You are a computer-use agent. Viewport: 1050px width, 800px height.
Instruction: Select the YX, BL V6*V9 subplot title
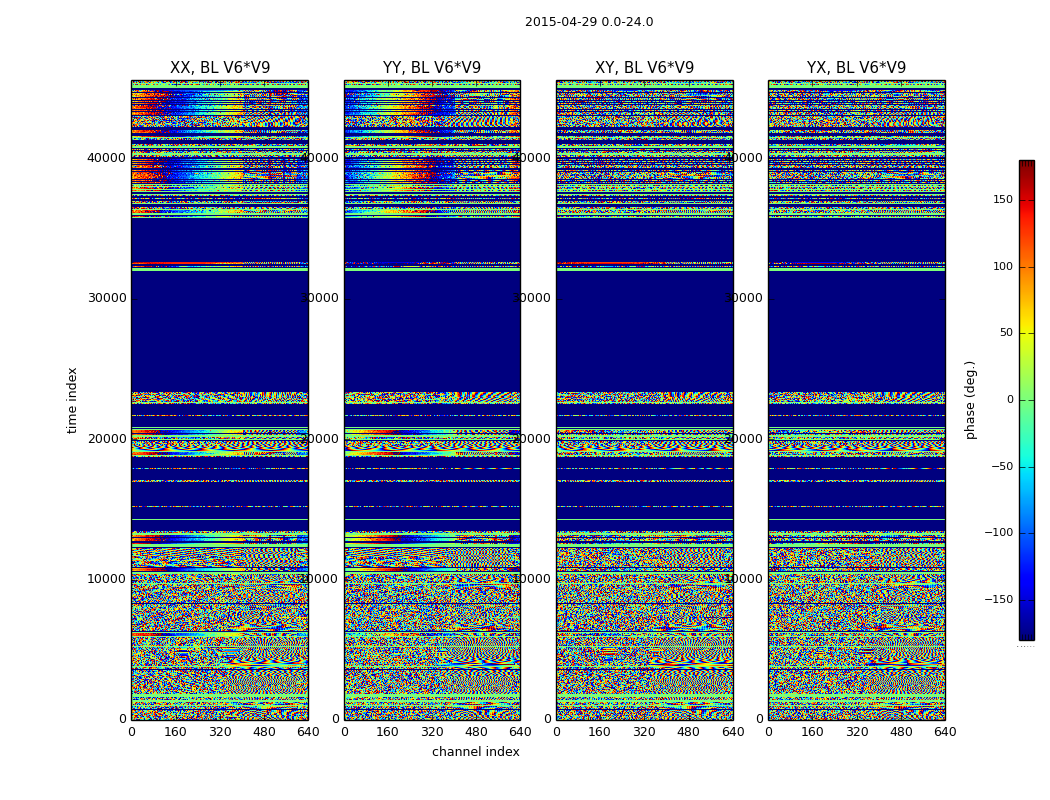tap(856, 68)
